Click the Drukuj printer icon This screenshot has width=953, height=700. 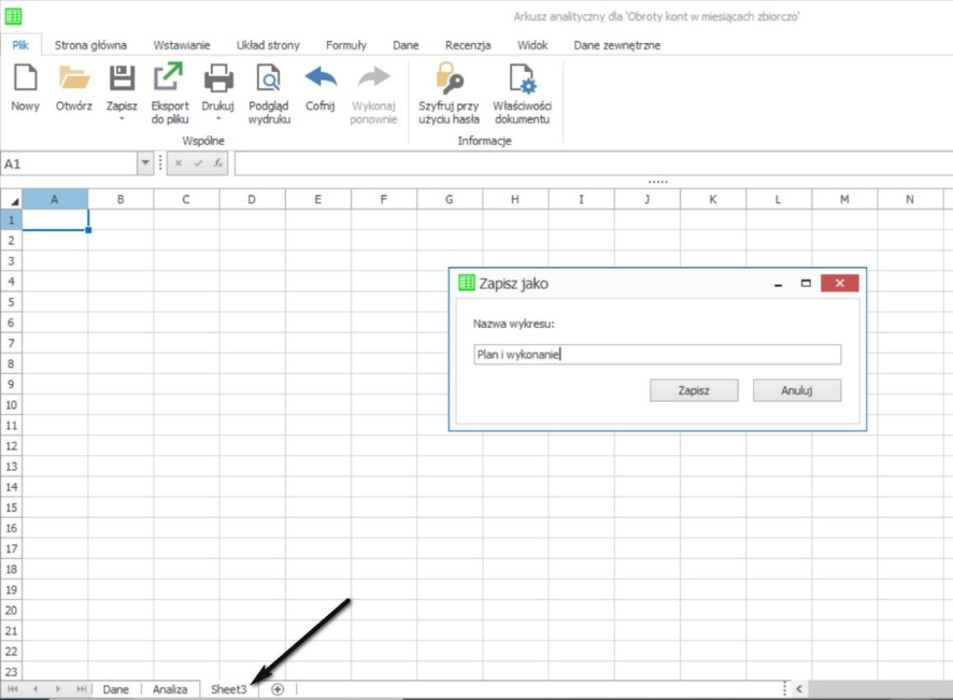pos(218,79)
